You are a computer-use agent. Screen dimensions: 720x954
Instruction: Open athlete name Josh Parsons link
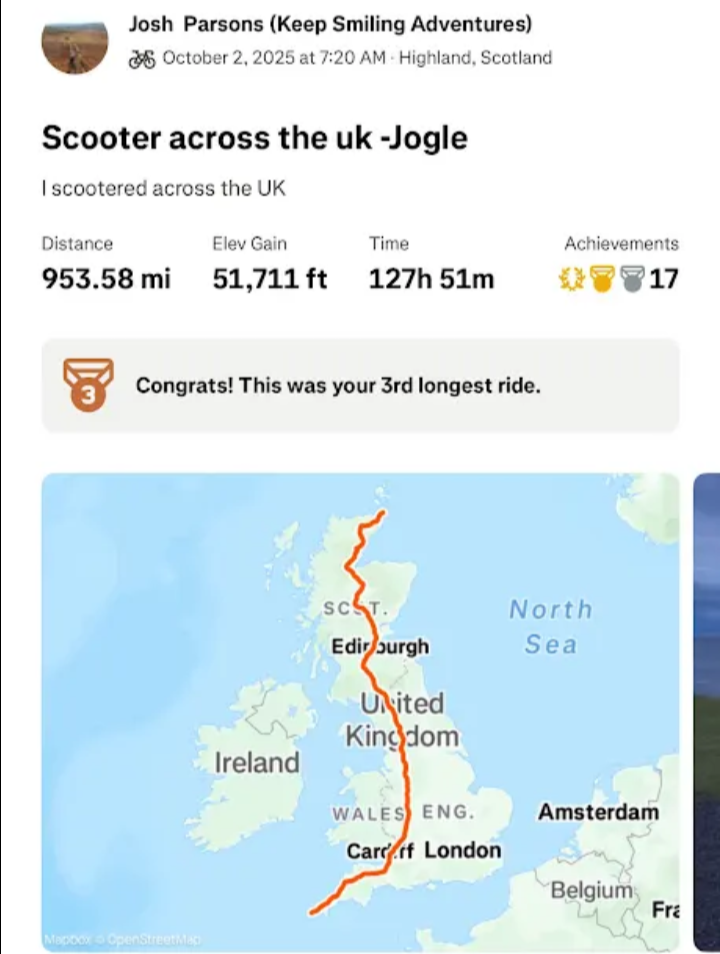330,24
